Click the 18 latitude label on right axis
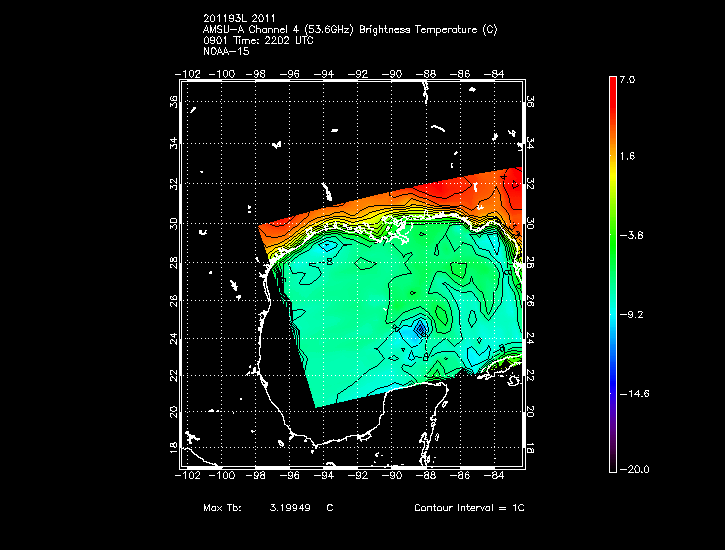Screen dimensions: 725x550 (x=531, y=448)
